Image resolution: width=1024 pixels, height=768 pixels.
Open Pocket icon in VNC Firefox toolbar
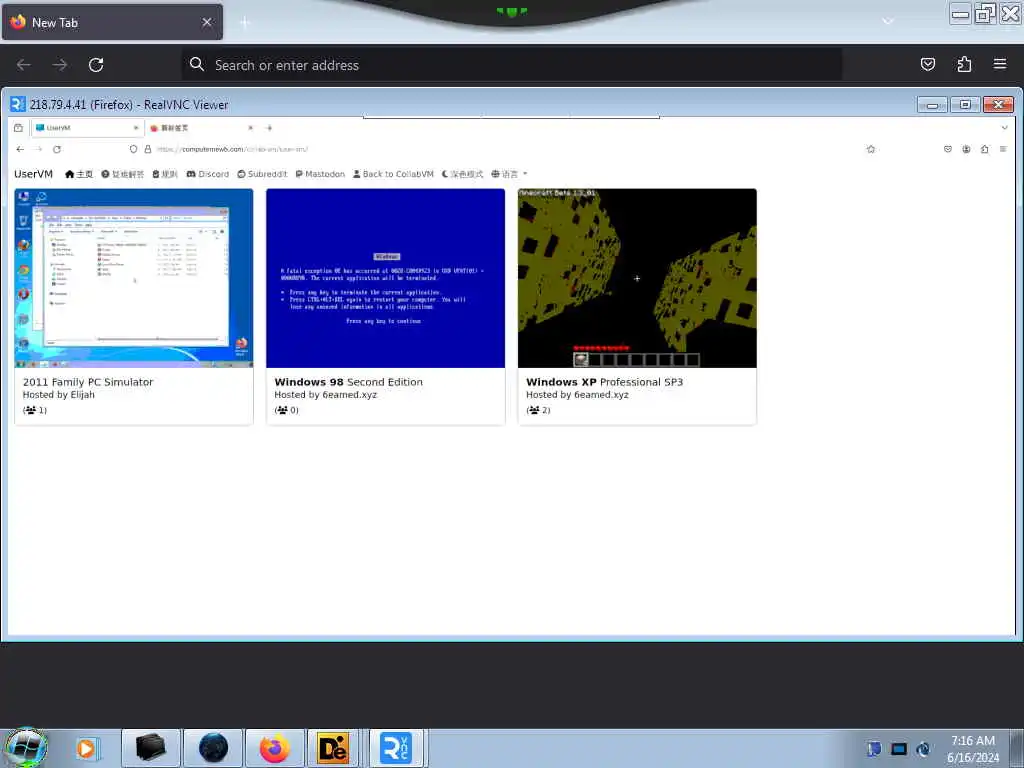click(x=948, y=149)
